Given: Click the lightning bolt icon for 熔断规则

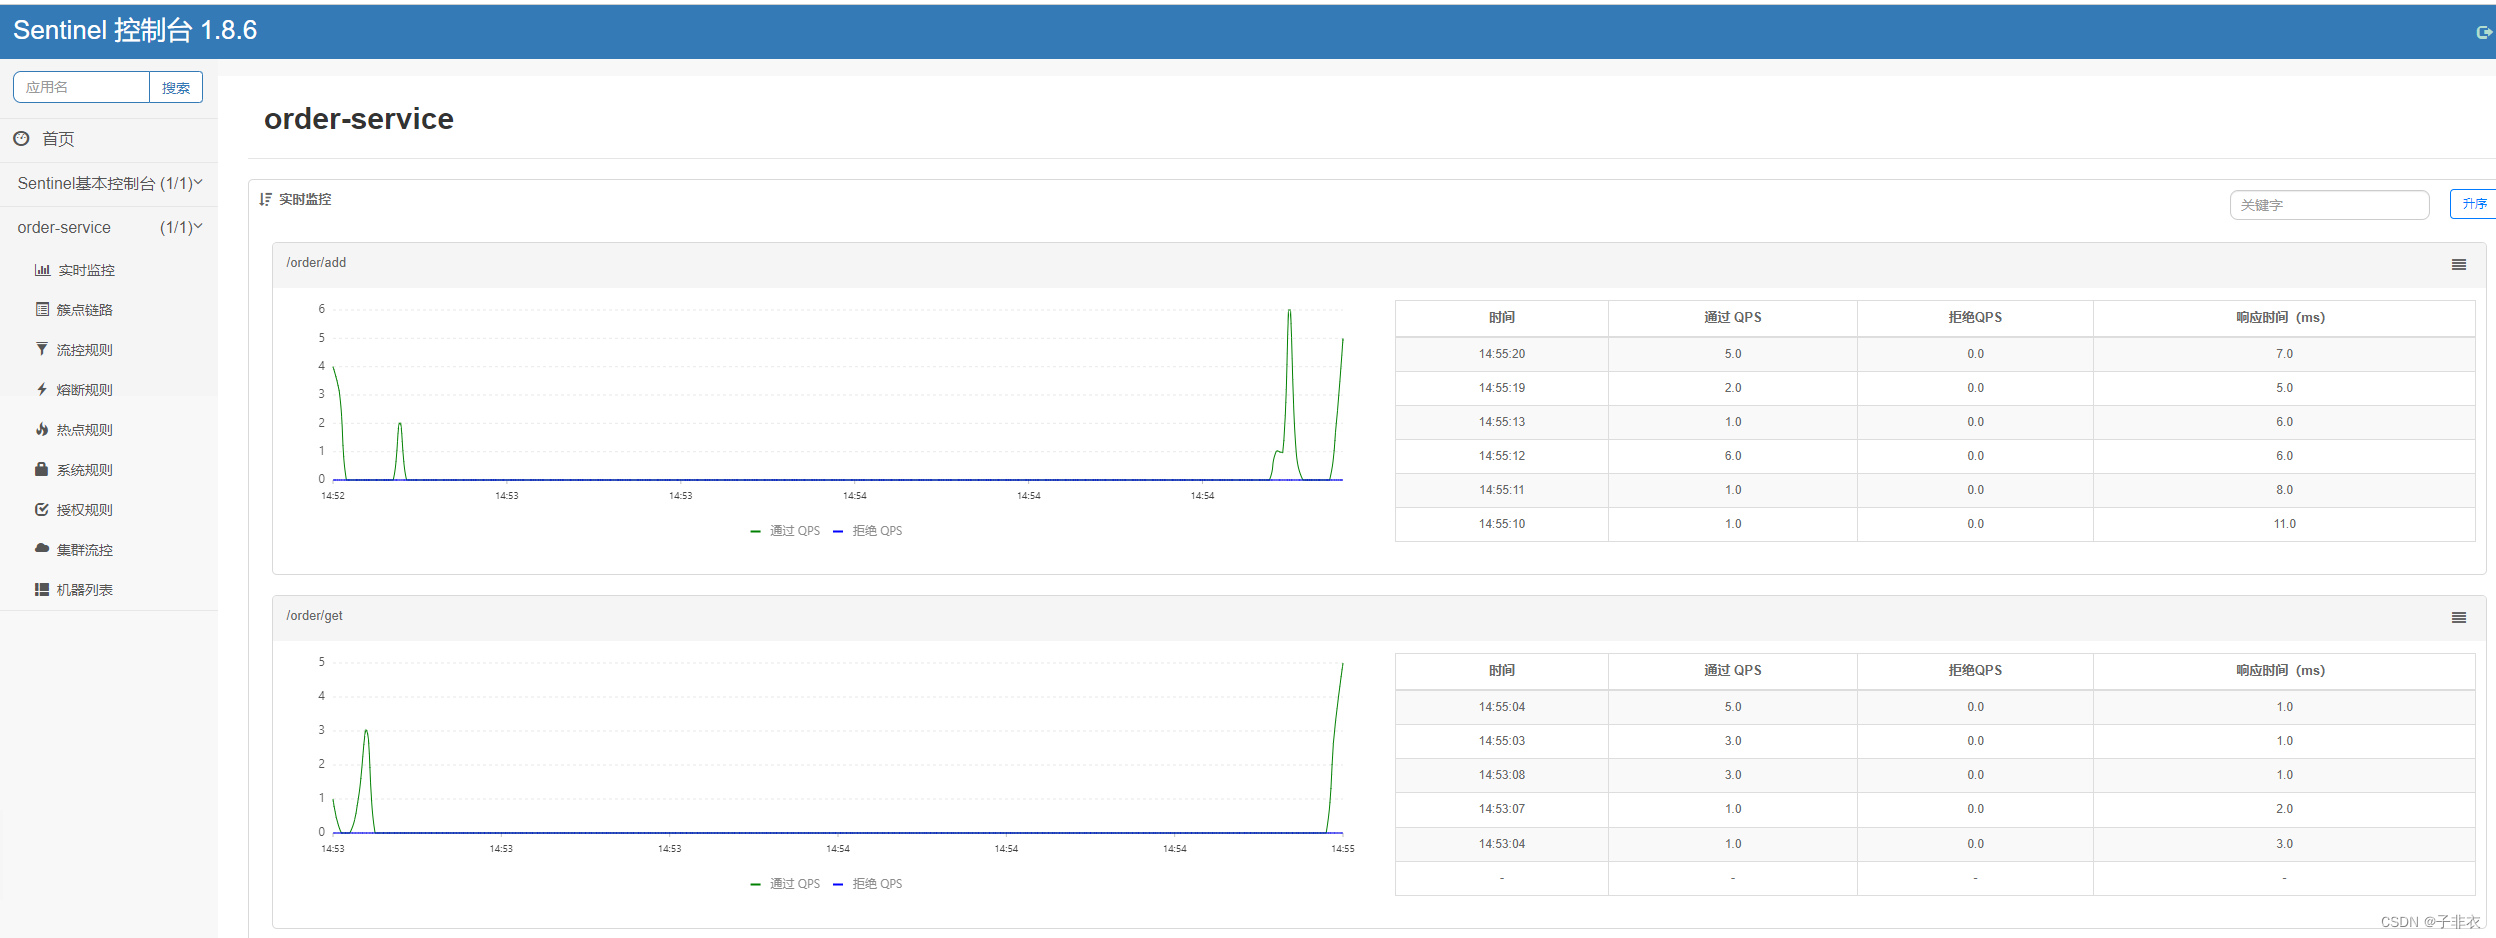Looking at the screenshot, I should point(42,389).
